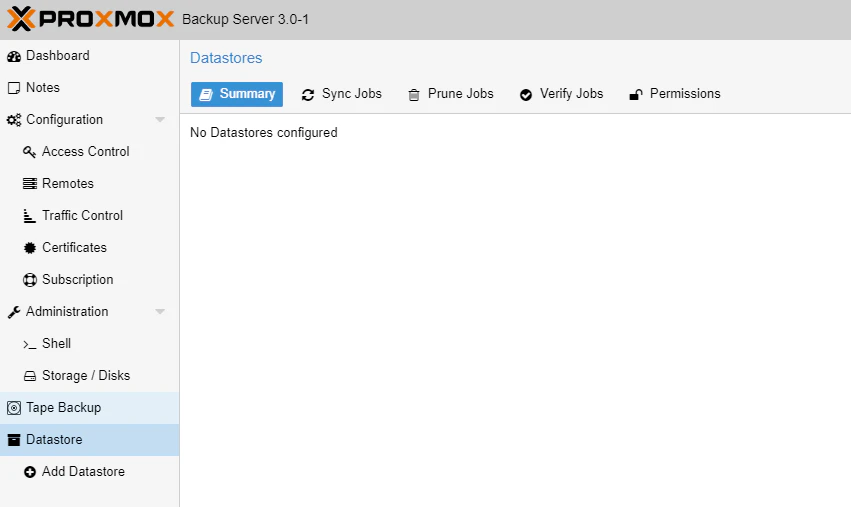Click the Datastore archive box icon
851x507 pixels.
coord(14,440)
